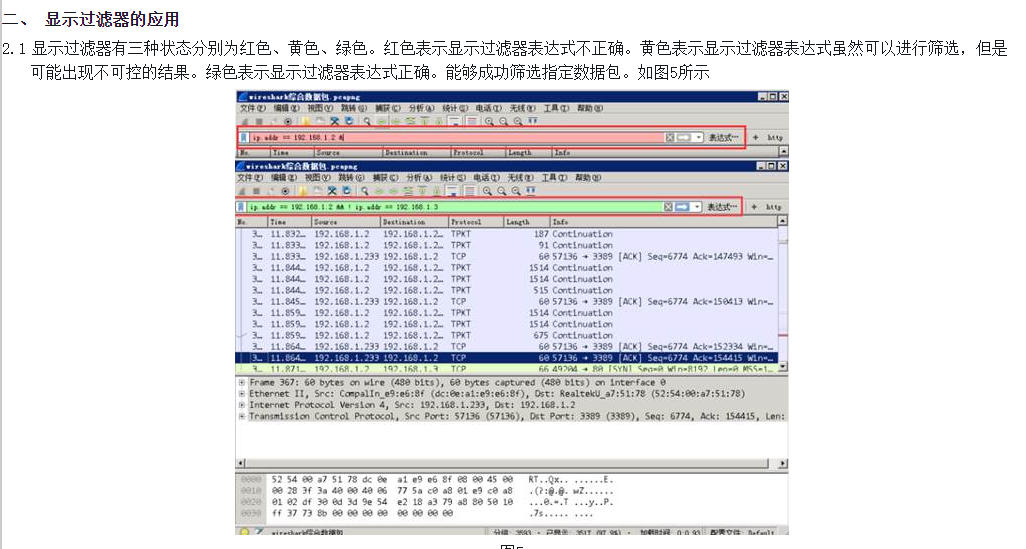This screenshot has height=549, width=1026.
Task: Click into the red ip.addr filter field
Action: (456, 137)
